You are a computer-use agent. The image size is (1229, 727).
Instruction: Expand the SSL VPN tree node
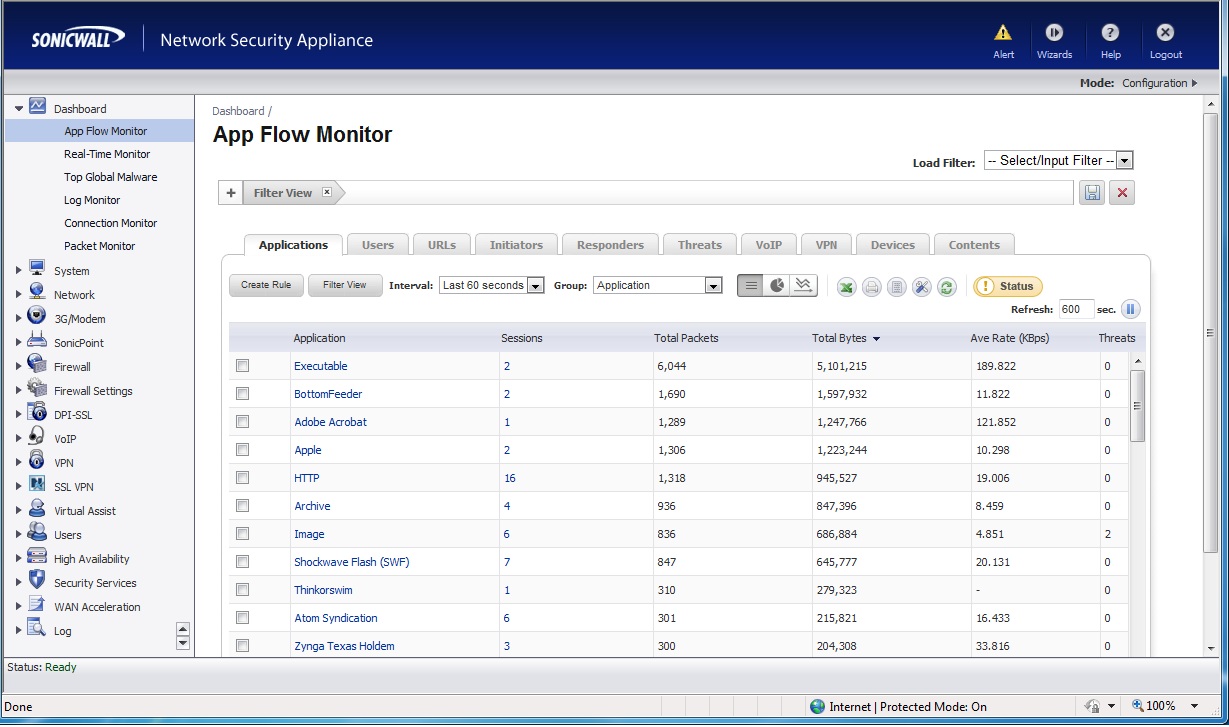click(x=19, y=487)
